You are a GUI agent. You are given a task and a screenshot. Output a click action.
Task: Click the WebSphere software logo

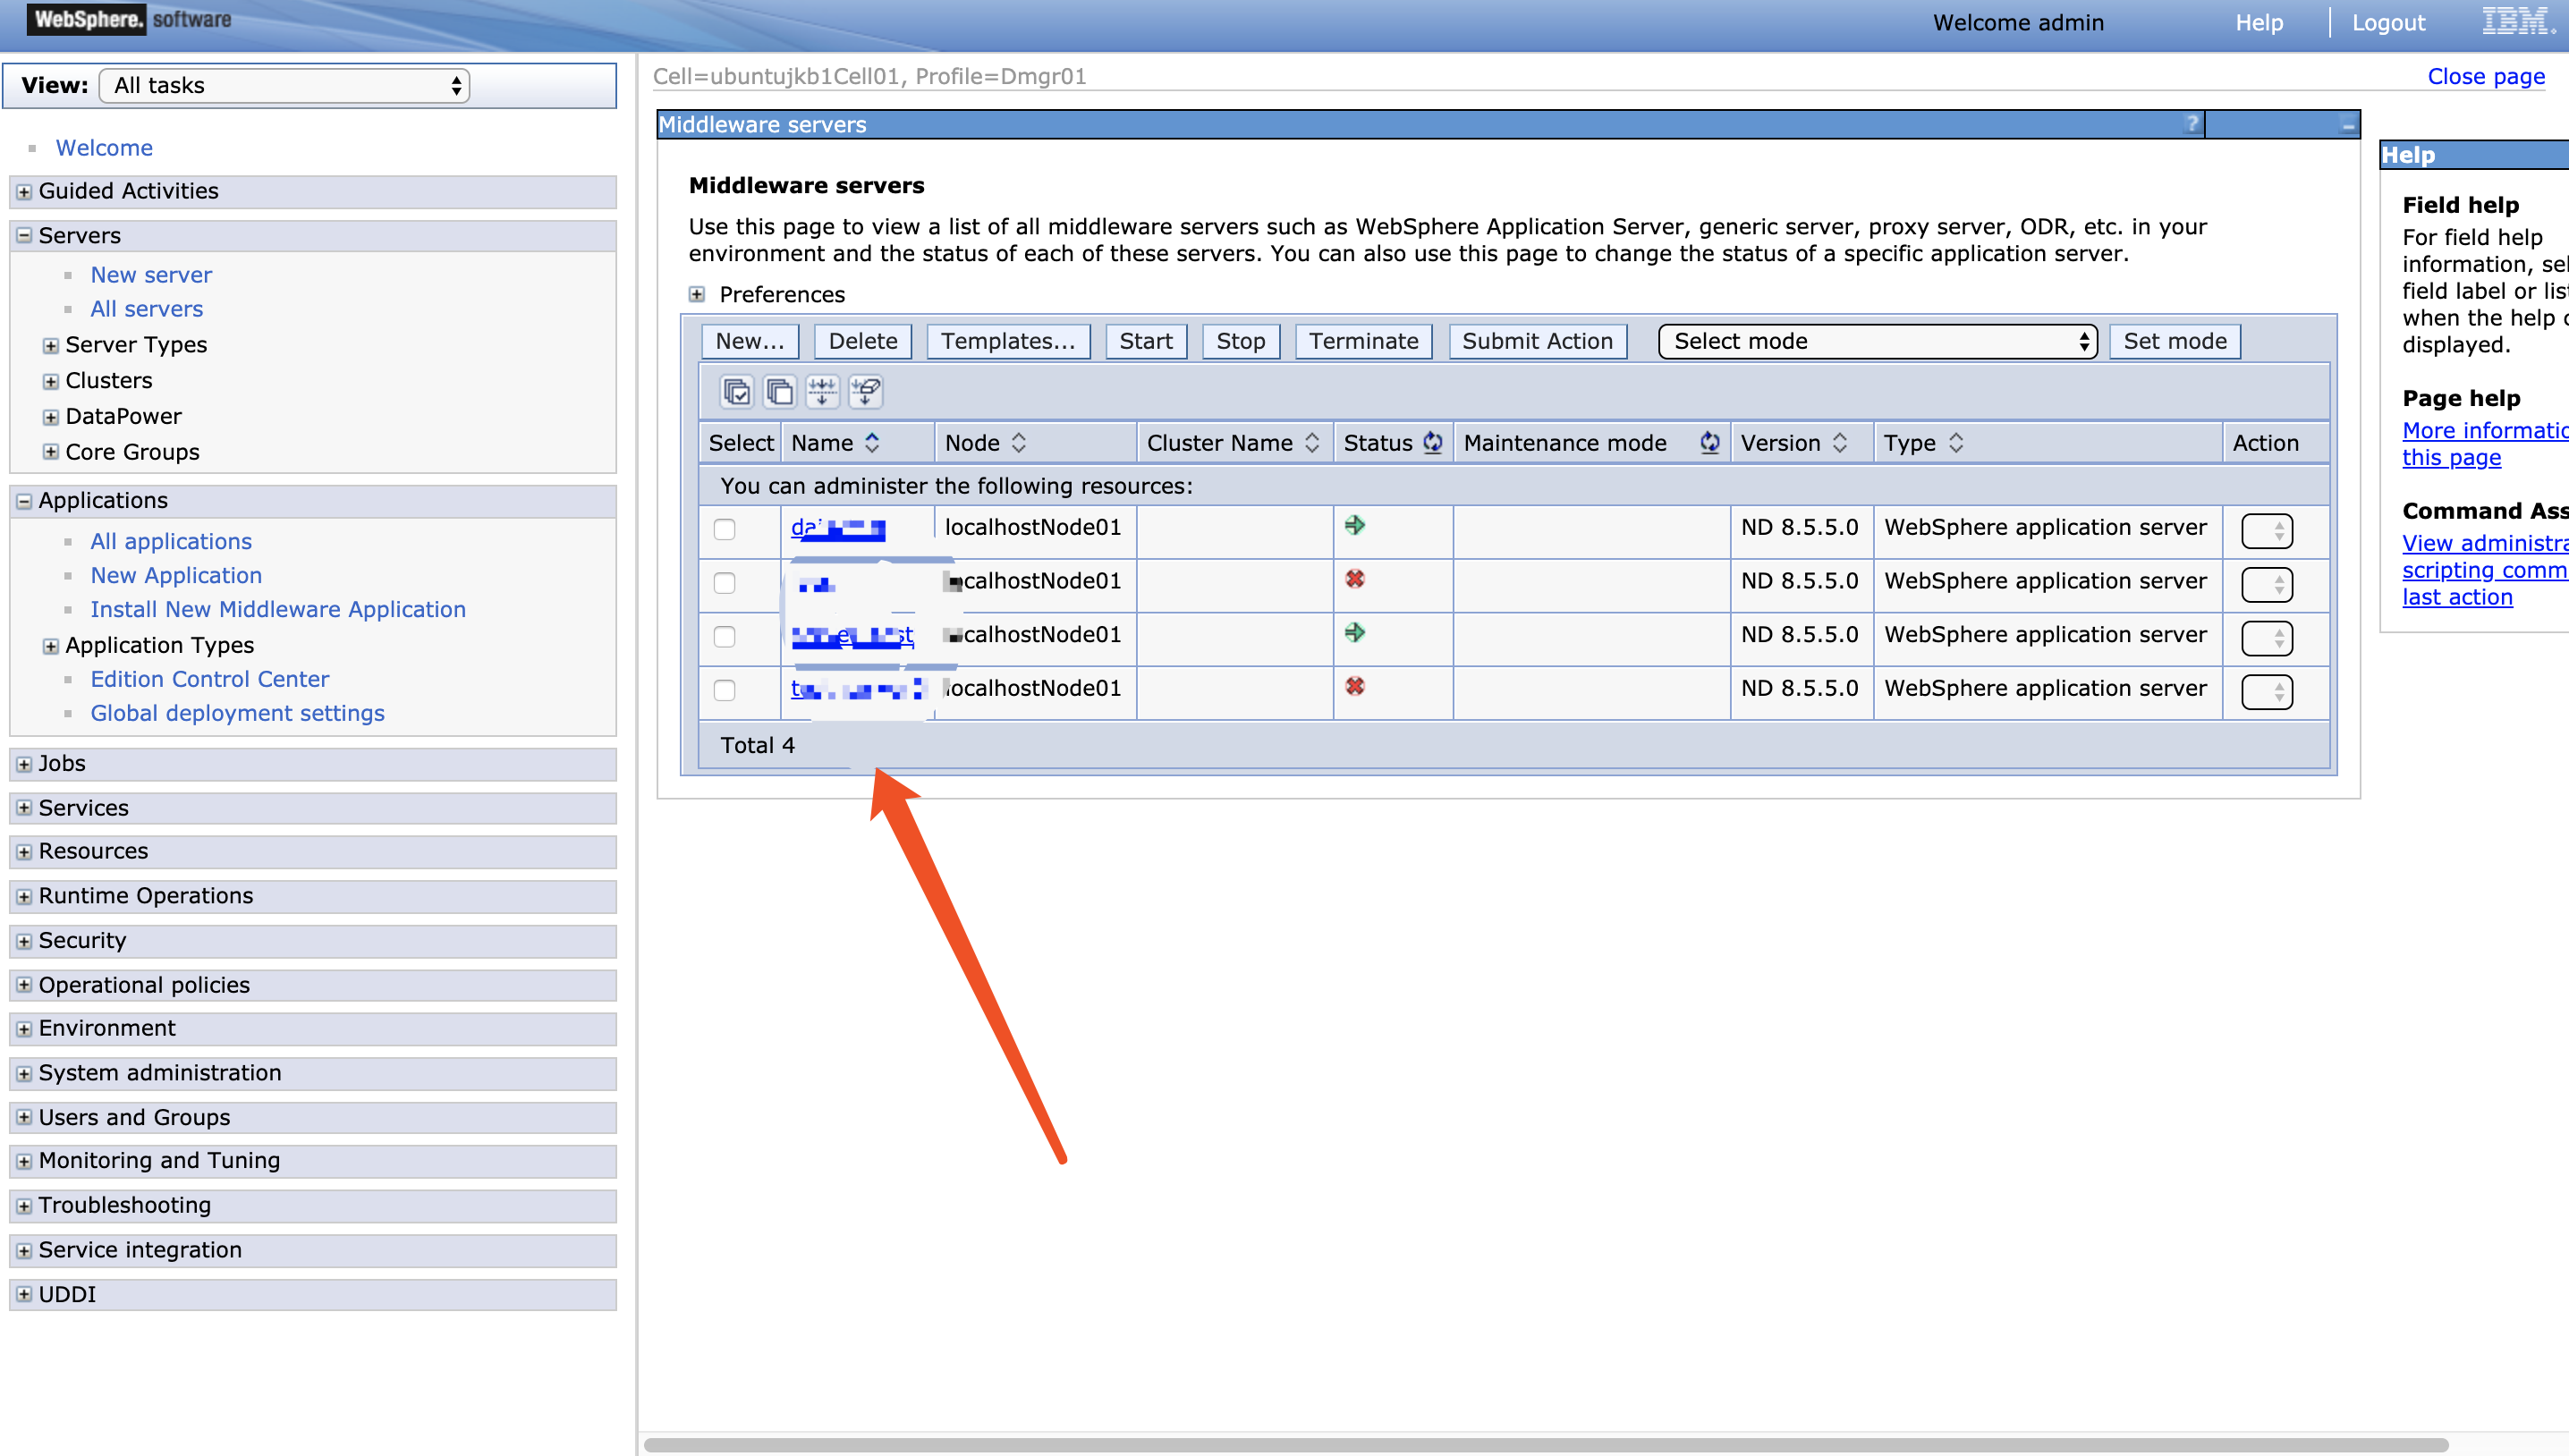tap(130, 19)
